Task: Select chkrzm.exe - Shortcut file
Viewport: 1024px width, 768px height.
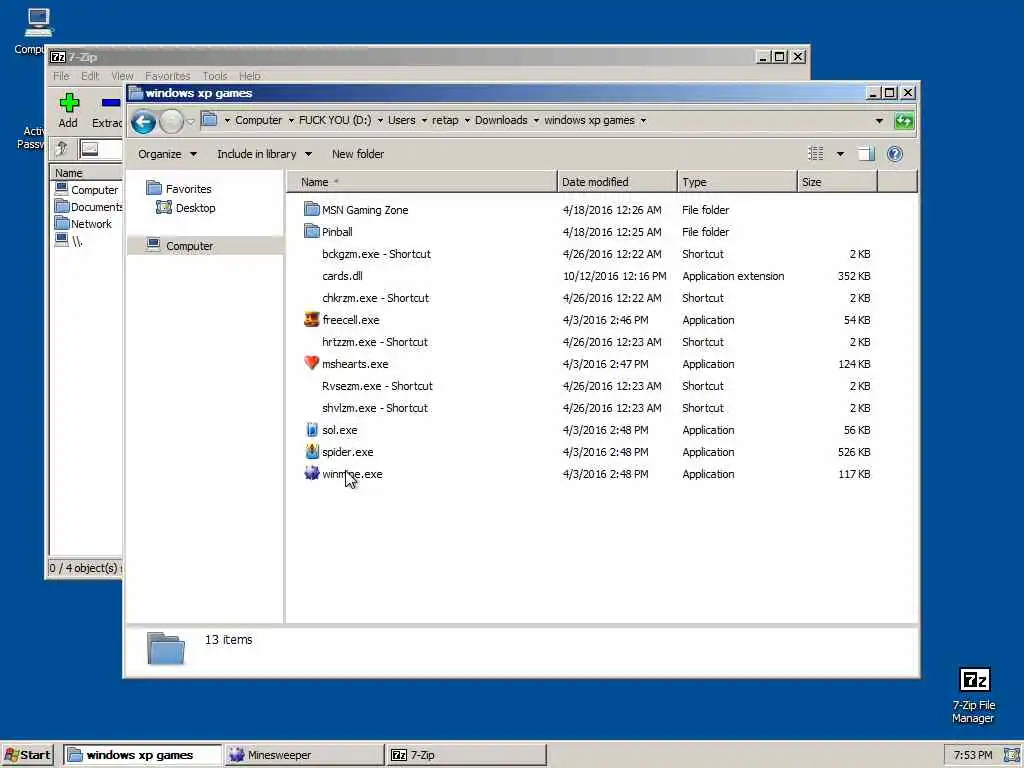Action: (376, 298)
